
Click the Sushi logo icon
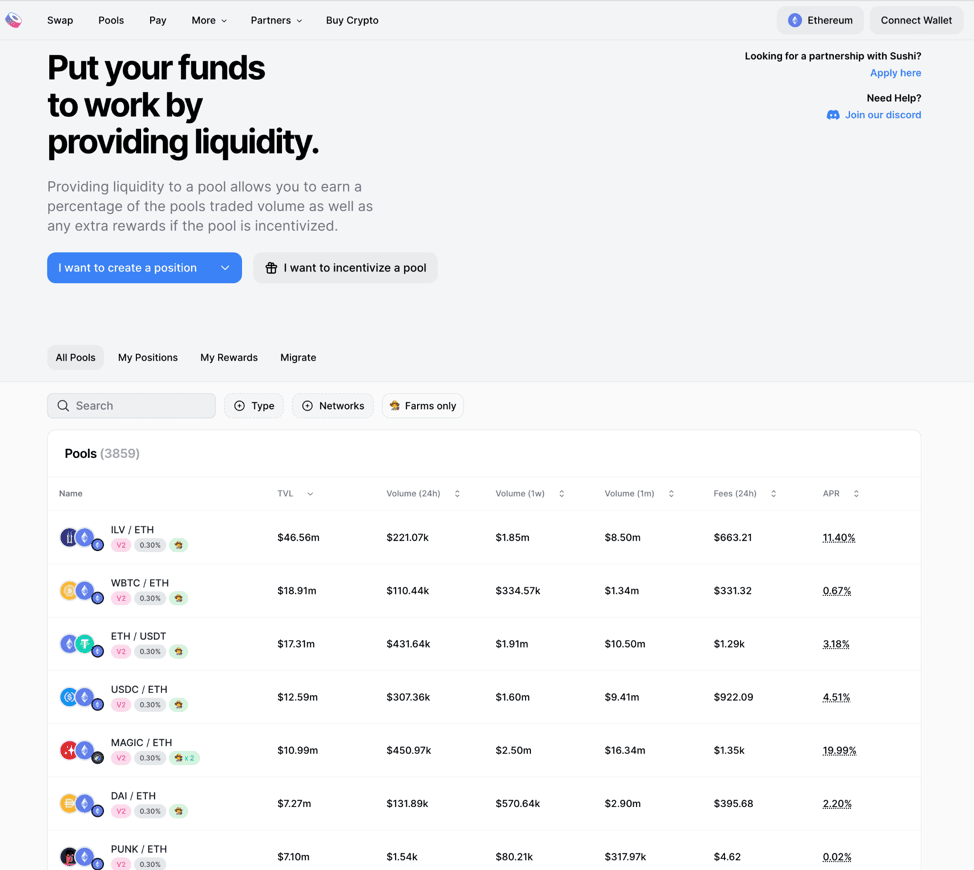[x=14, y=20]
